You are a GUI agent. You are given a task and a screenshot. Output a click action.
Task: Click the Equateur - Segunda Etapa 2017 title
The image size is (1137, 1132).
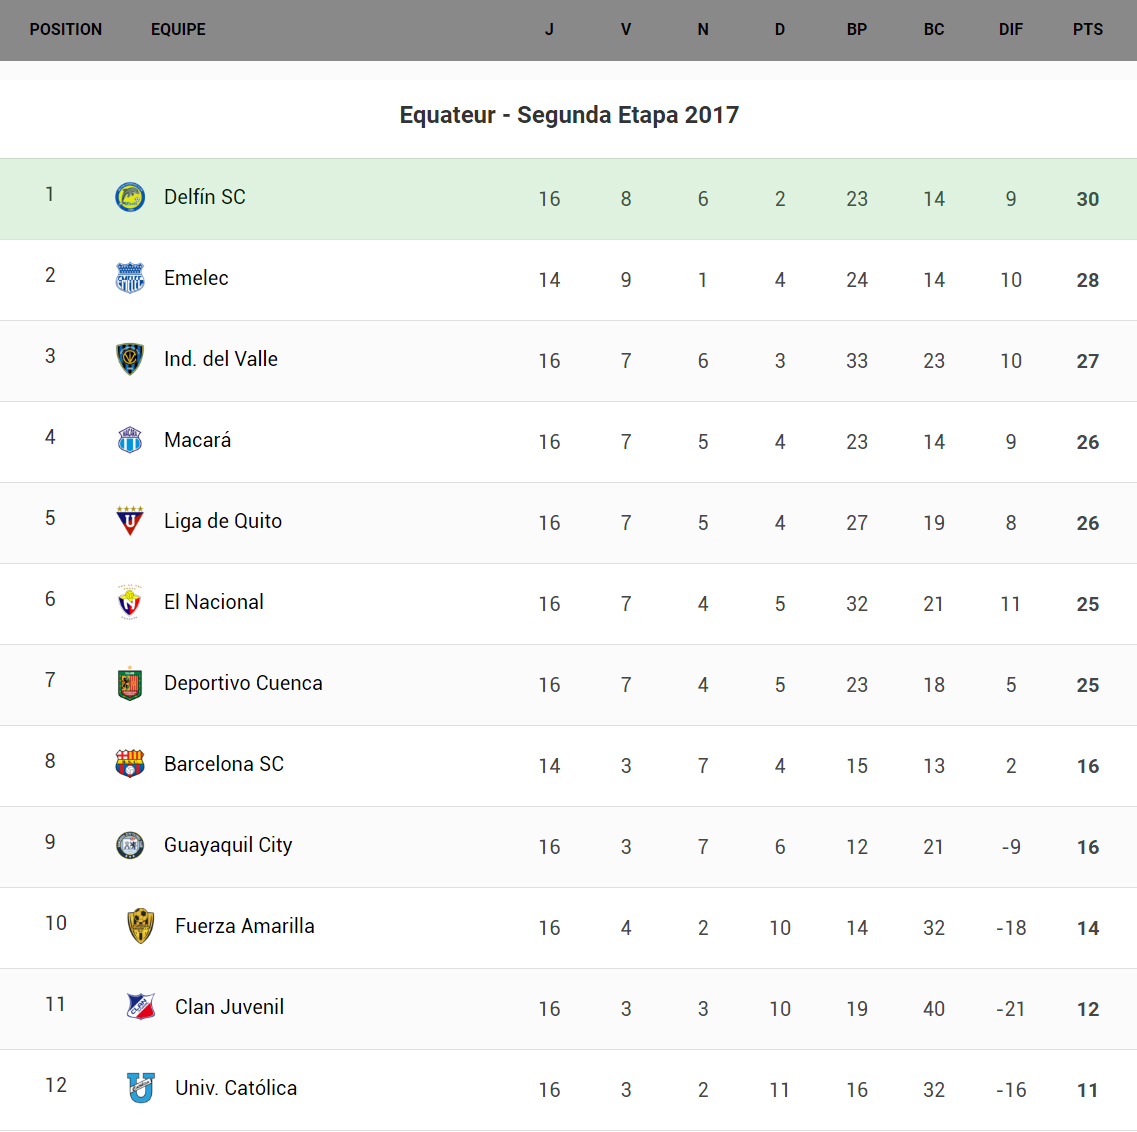[569, 115]
